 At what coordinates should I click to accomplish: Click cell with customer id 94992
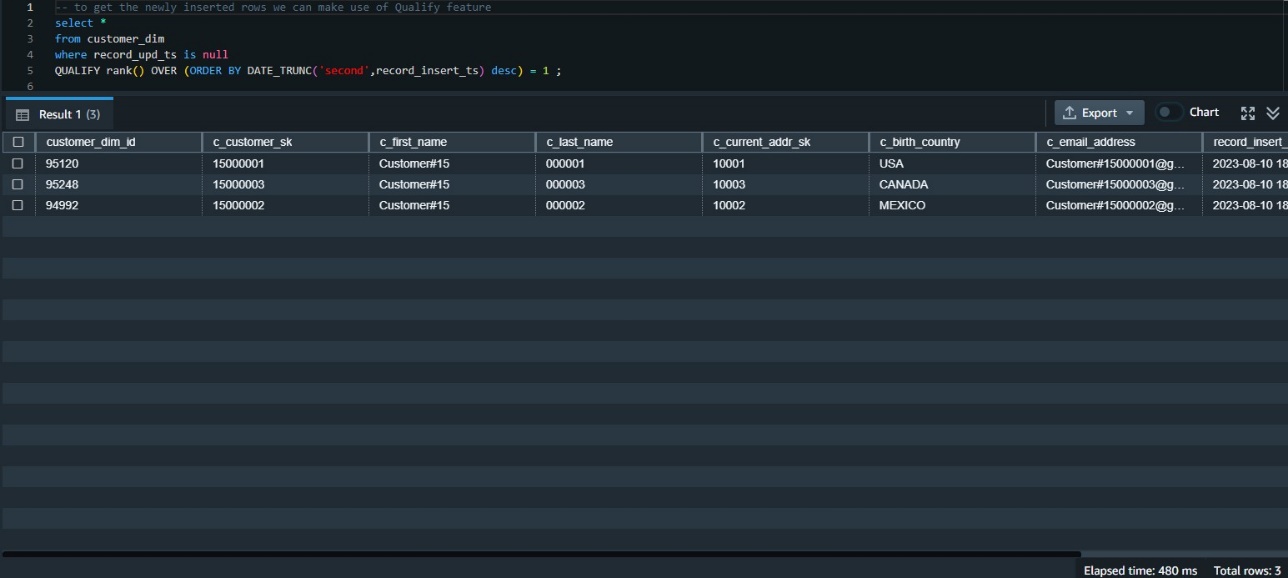118,205
